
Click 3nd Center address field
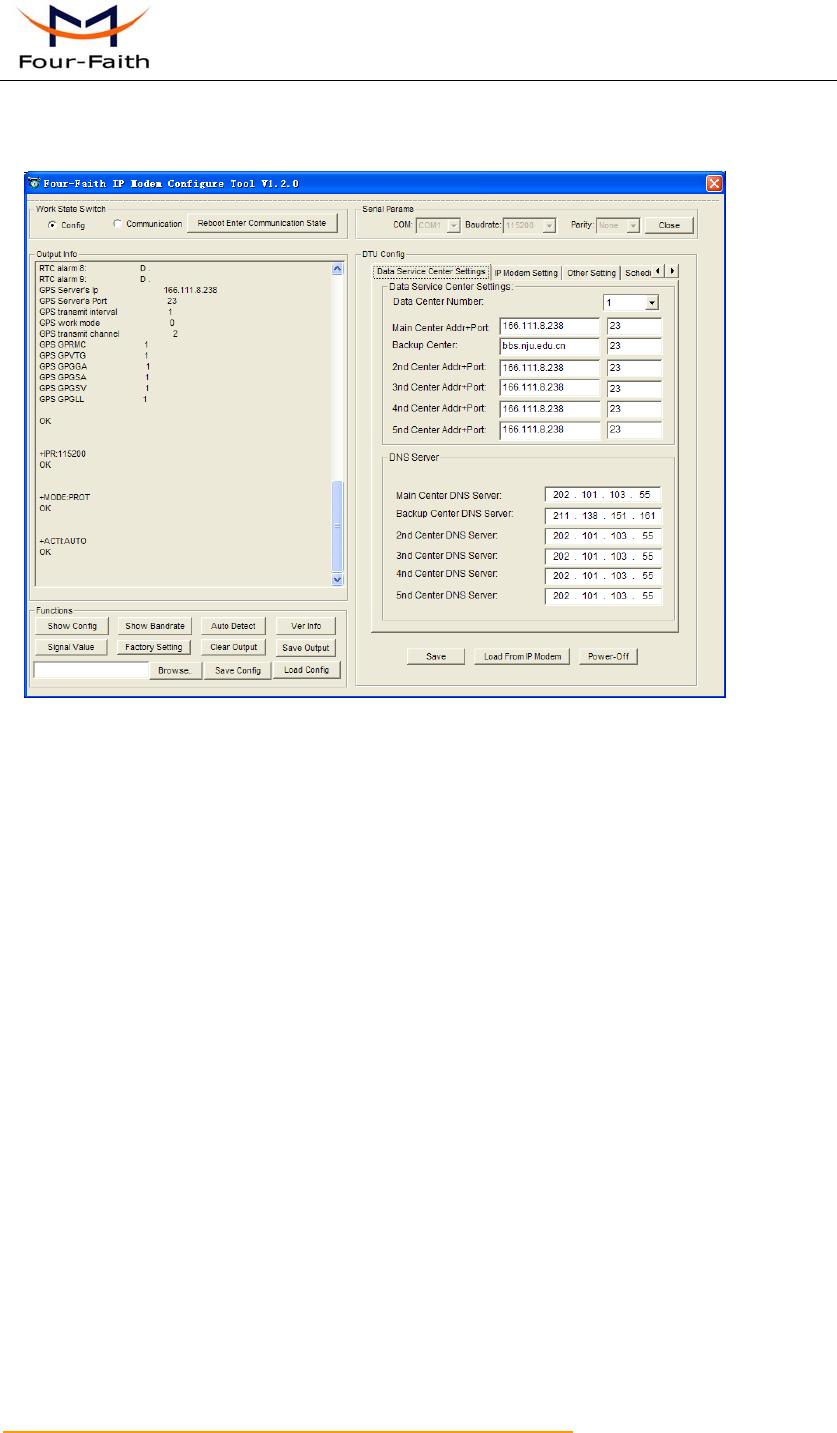549,388
